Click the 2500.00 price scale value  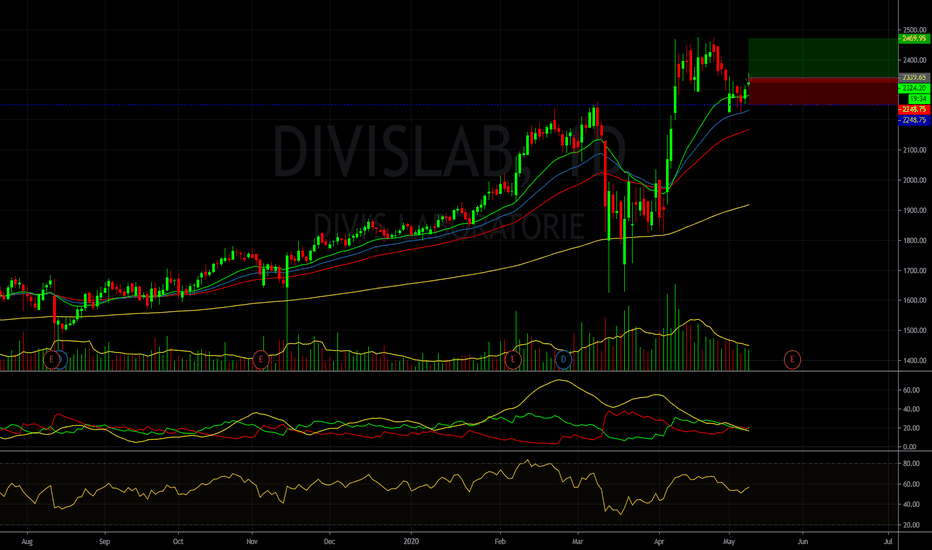(x=915, y=30)
